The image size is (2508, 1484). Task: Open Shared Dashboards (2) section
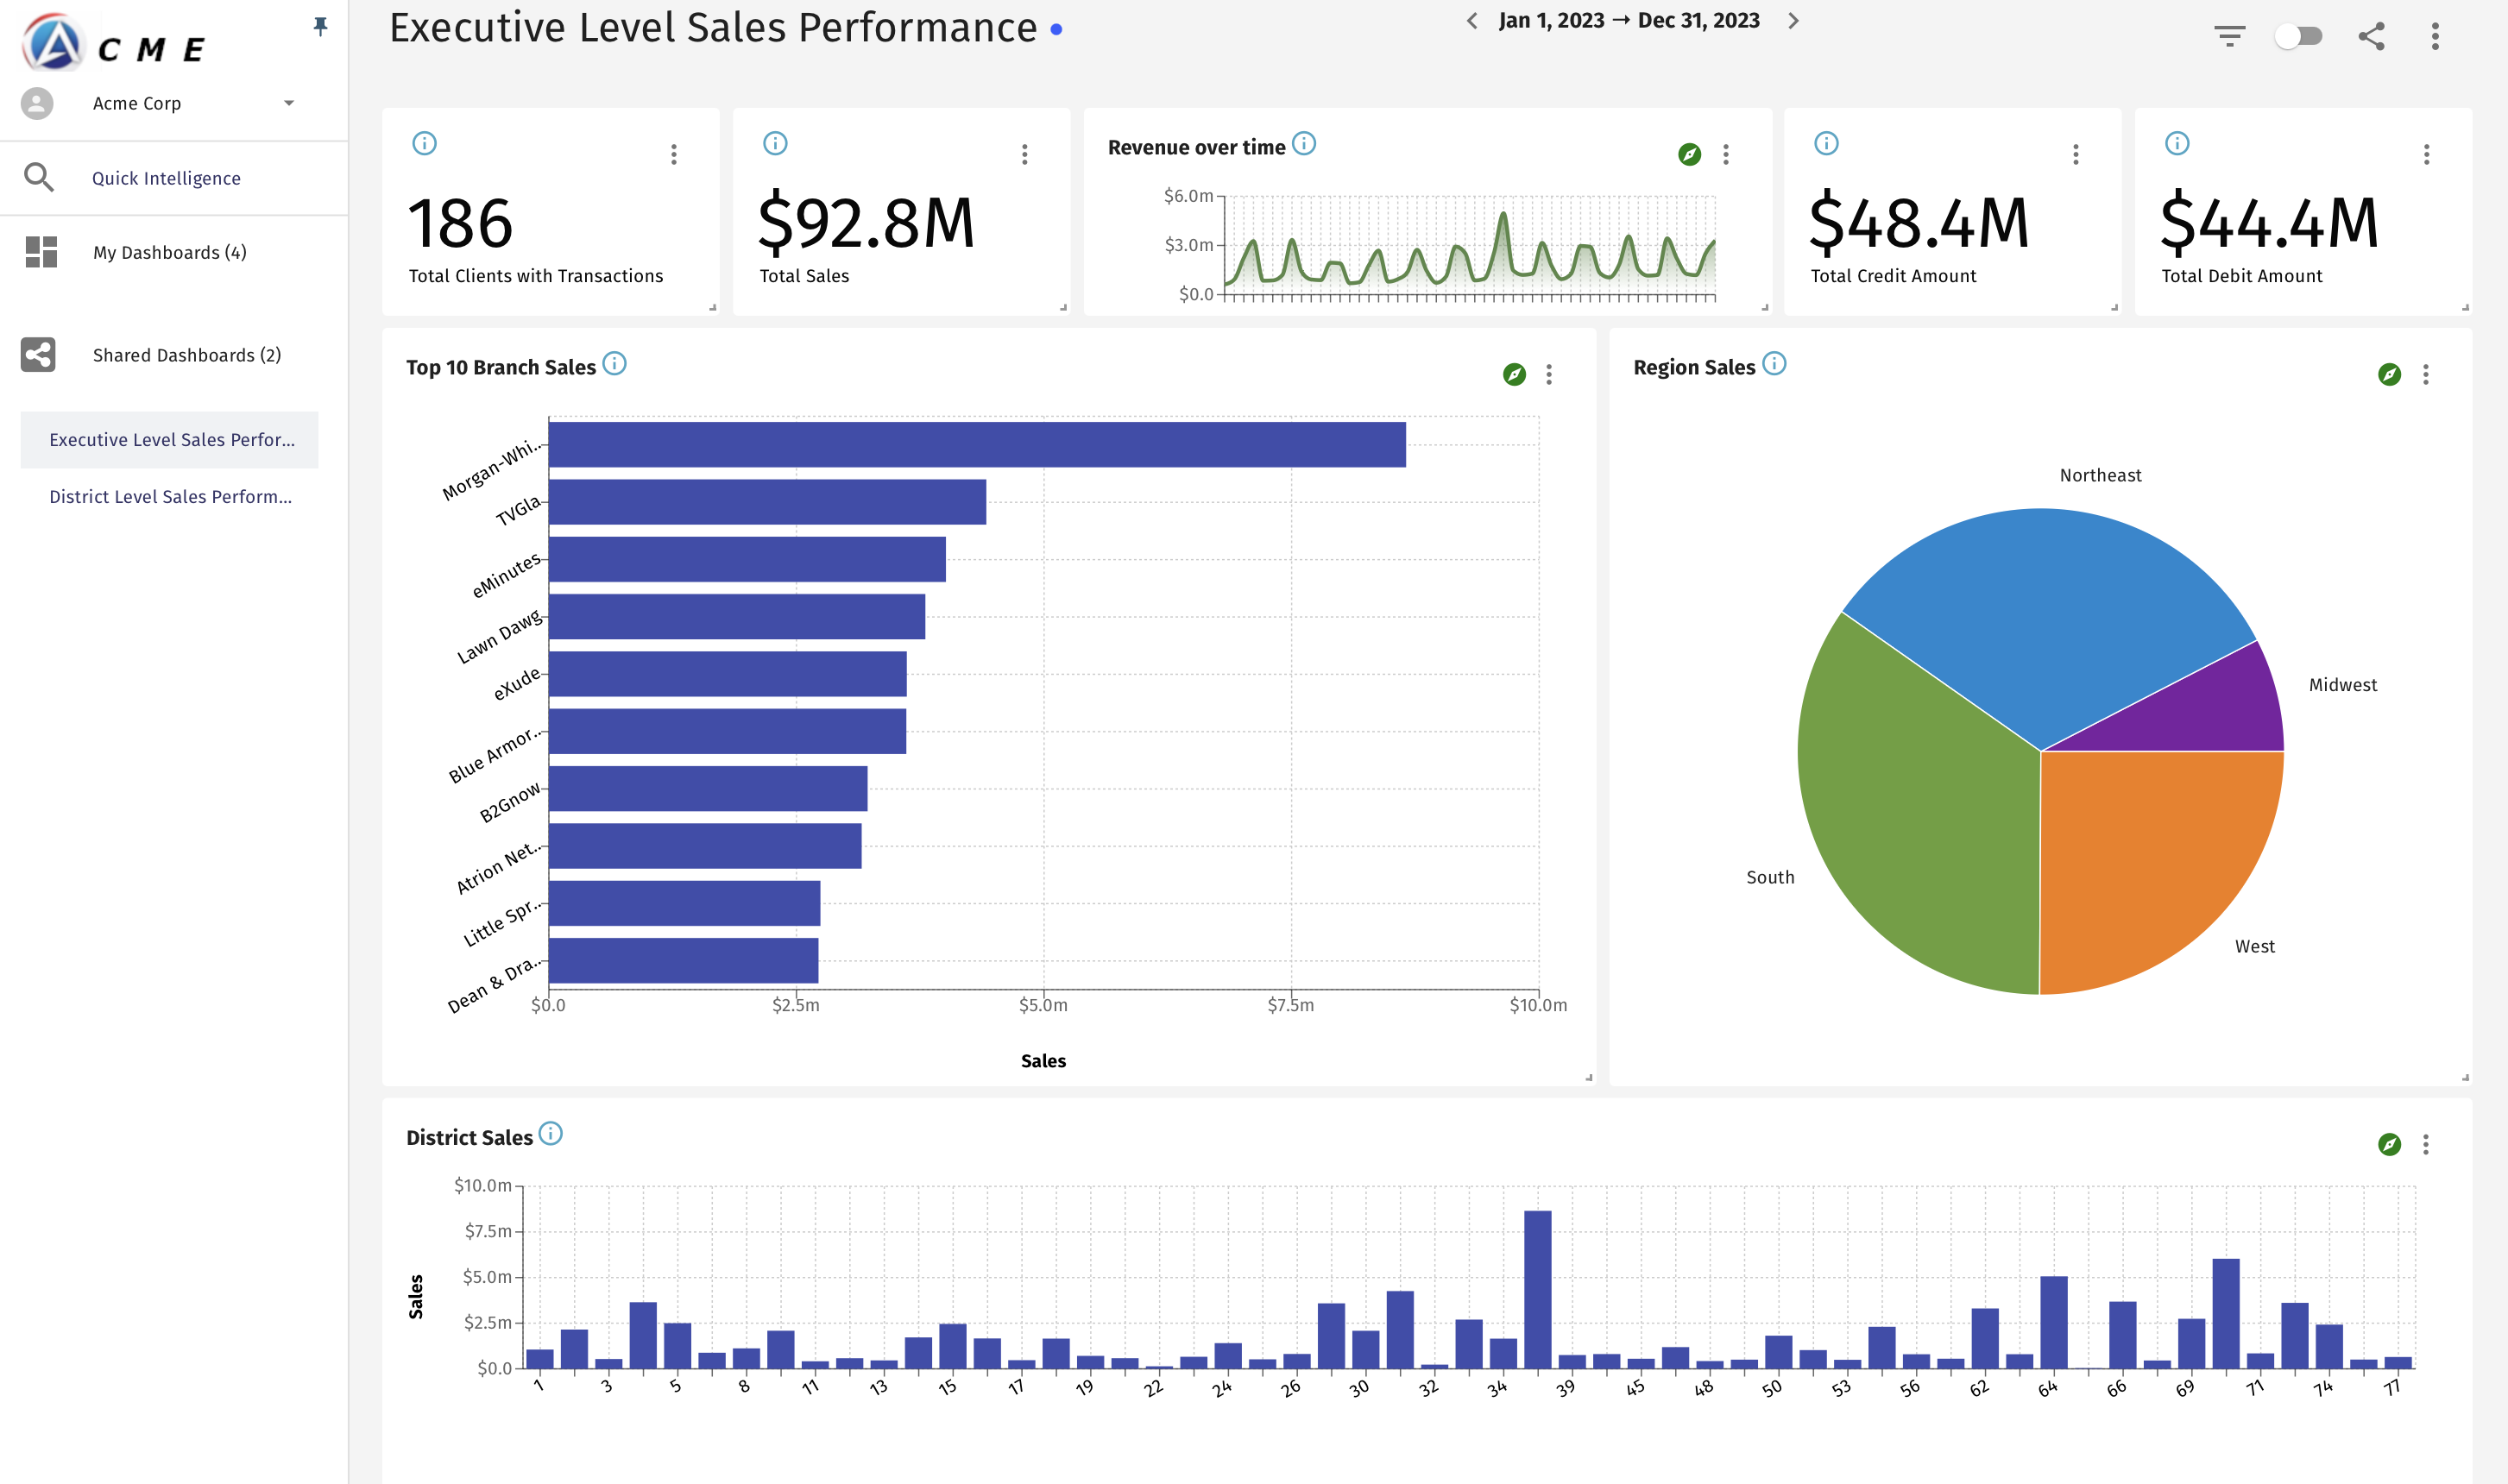(x=186, y=356)
